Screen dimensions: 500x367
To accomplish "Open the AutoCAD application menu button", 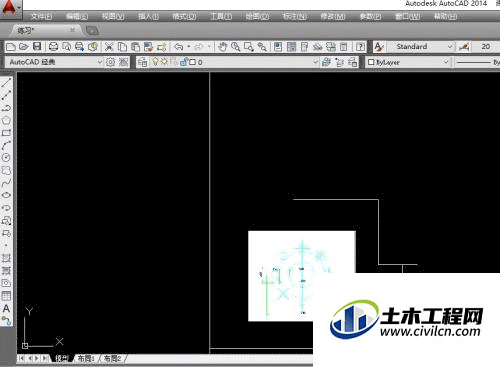I will [10, 8].
